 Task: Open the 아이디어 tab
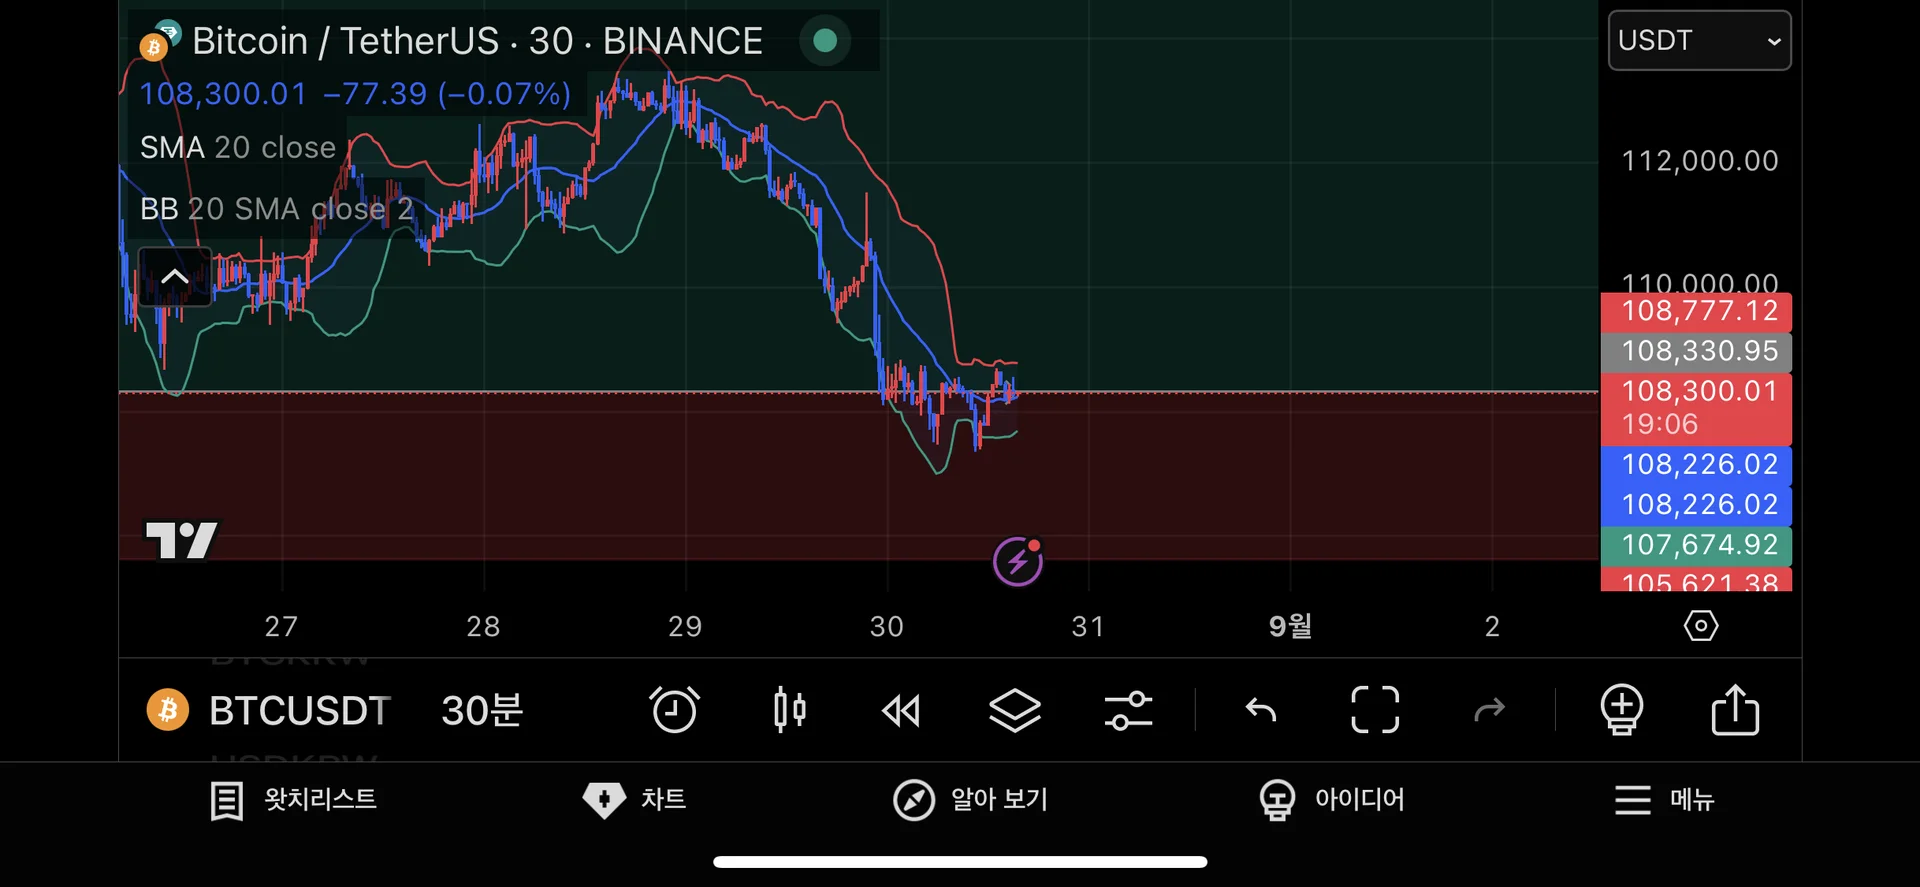tap(1332, 800)
